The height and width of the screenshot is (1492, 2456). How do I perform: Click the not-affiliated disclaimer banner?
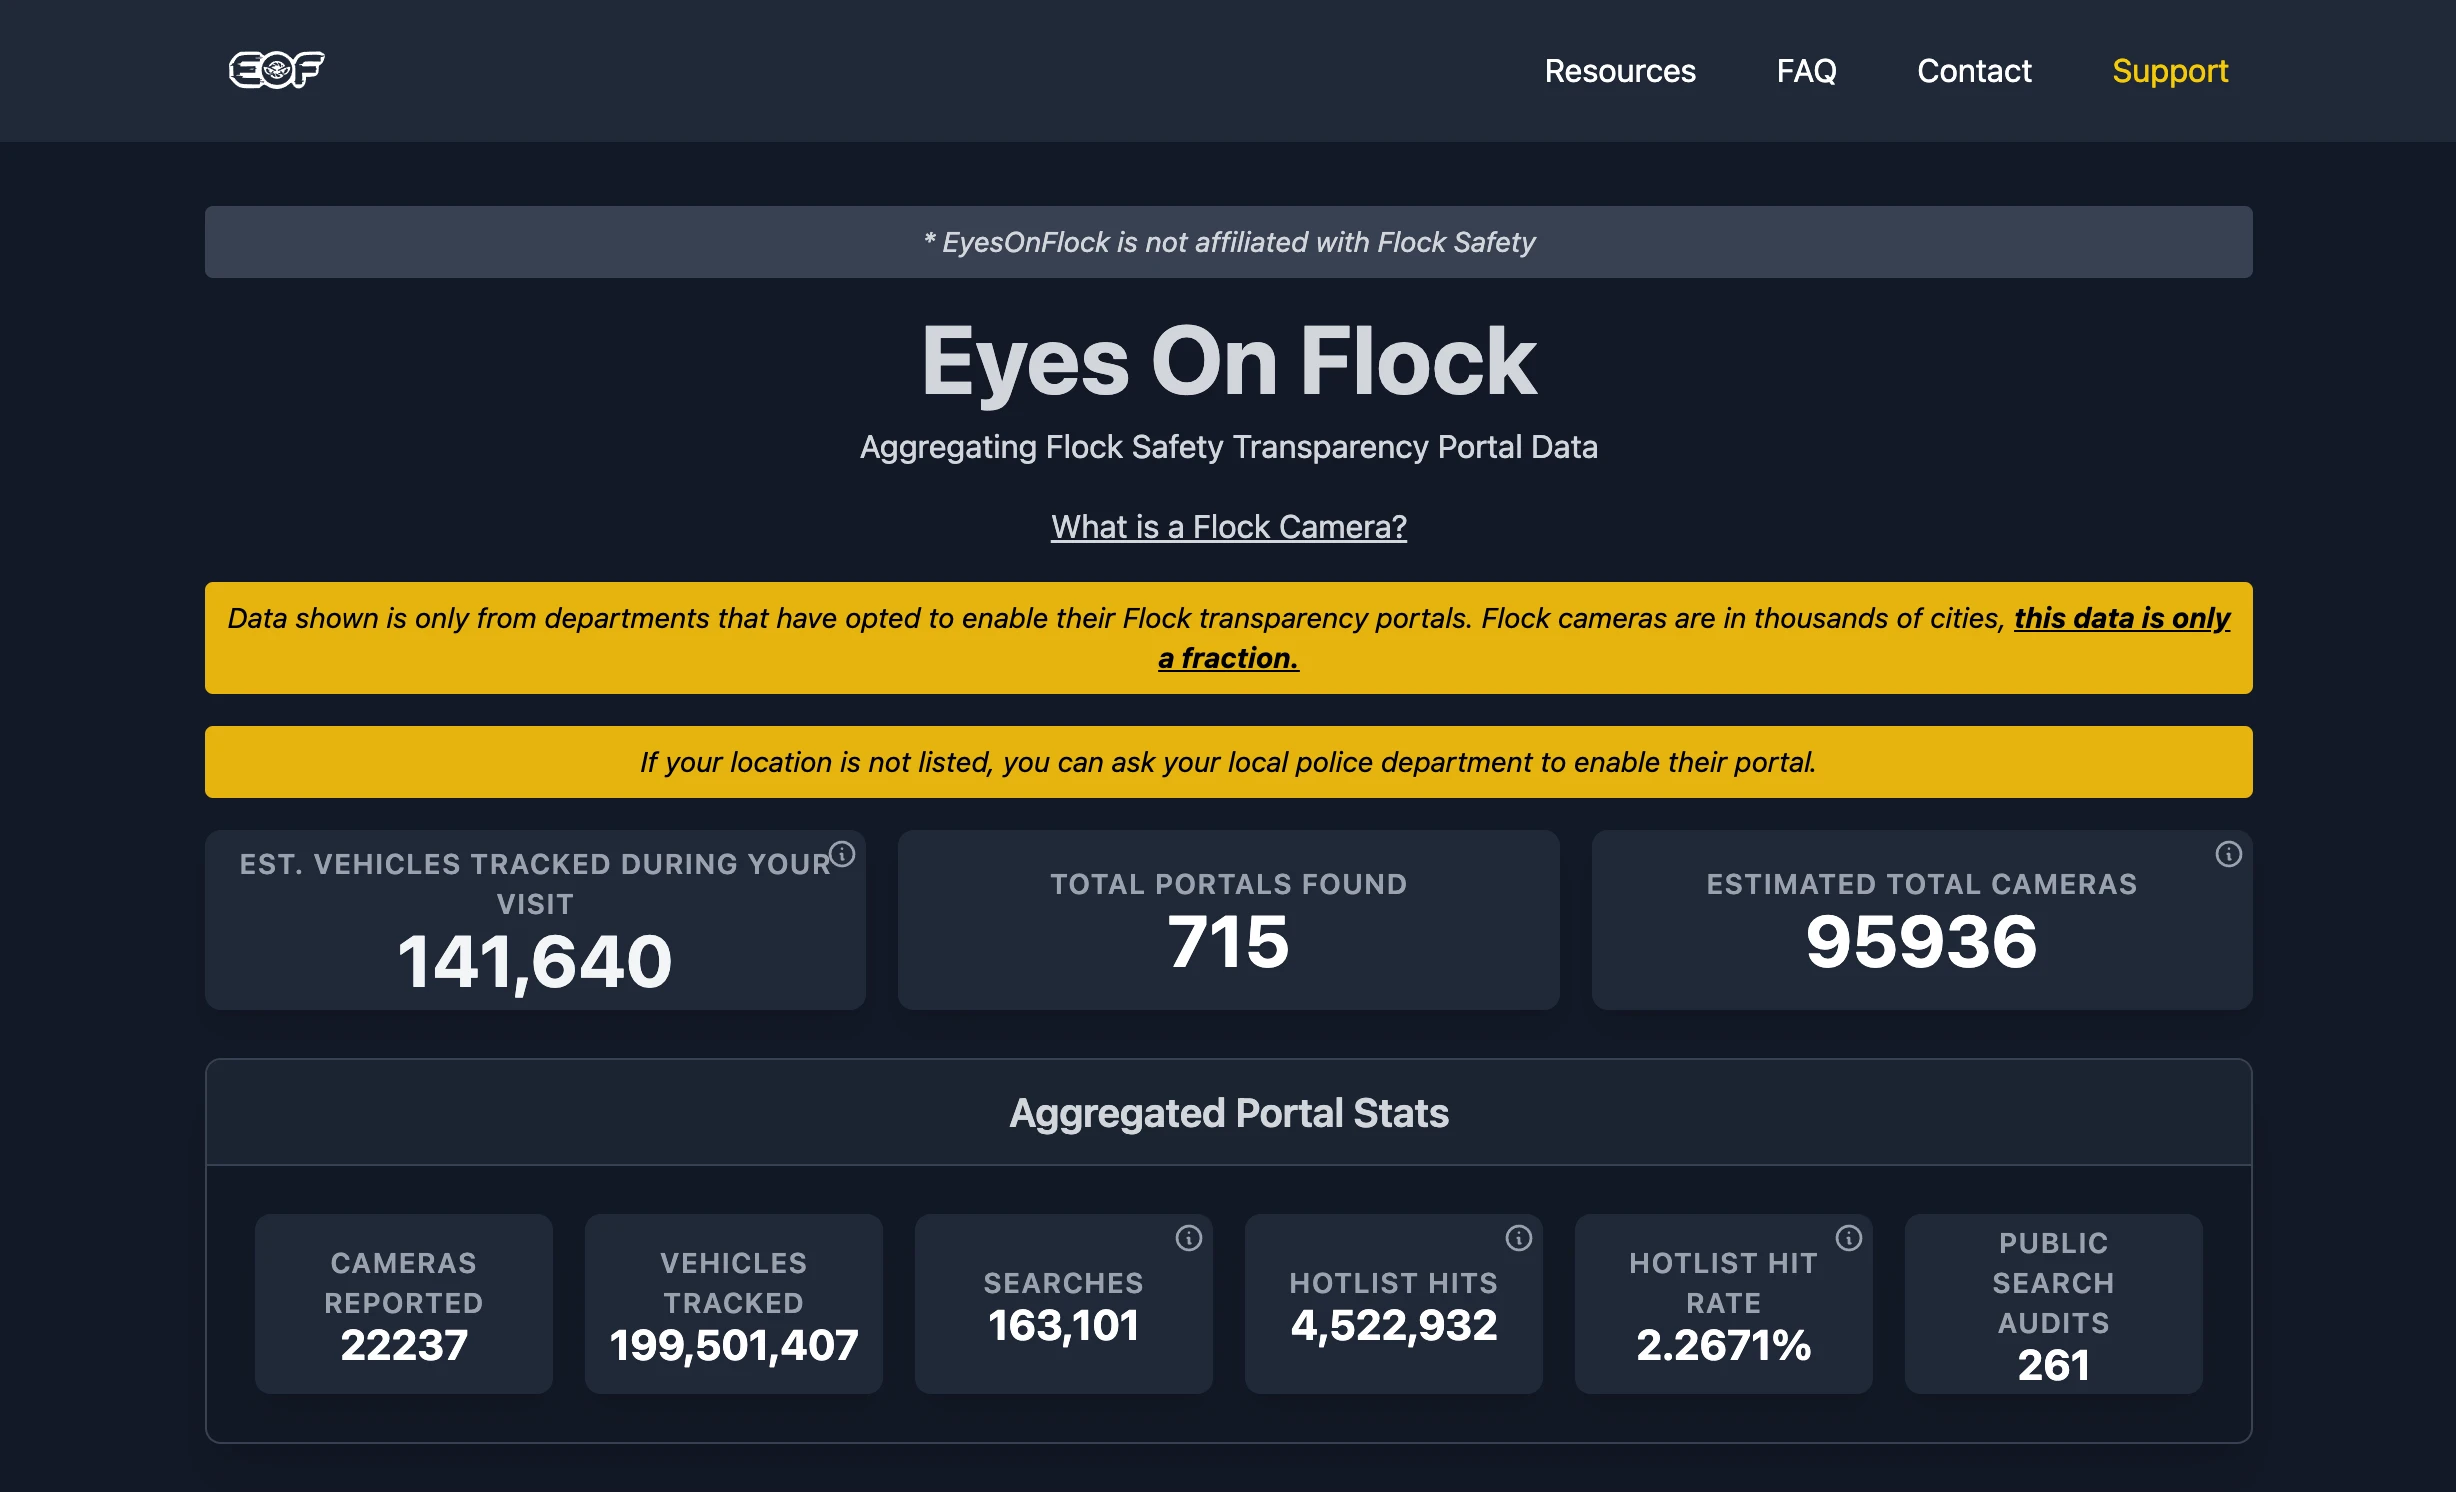click(1228, 242)
